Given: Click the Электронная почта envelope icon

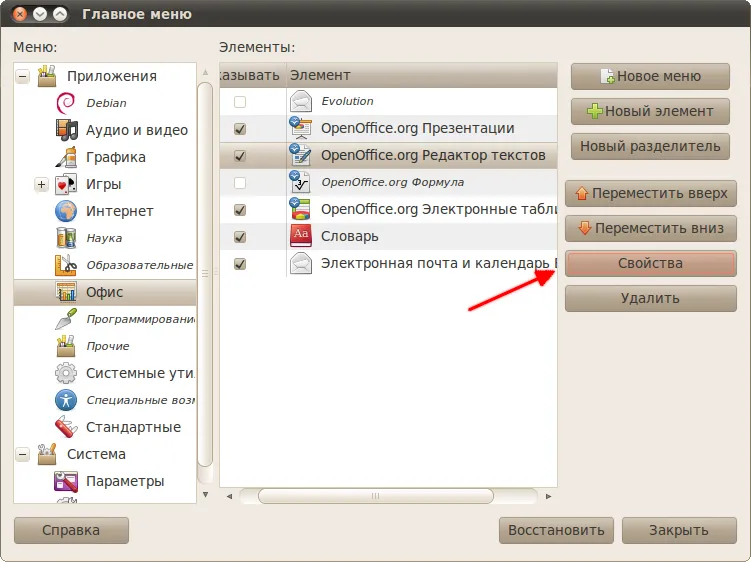Looking at the screenshot, I should click(301, 264).
